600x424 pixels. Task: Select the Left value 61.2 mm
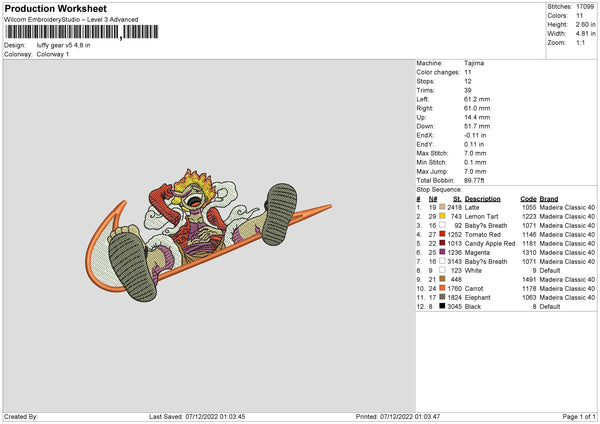pos(477,99)
